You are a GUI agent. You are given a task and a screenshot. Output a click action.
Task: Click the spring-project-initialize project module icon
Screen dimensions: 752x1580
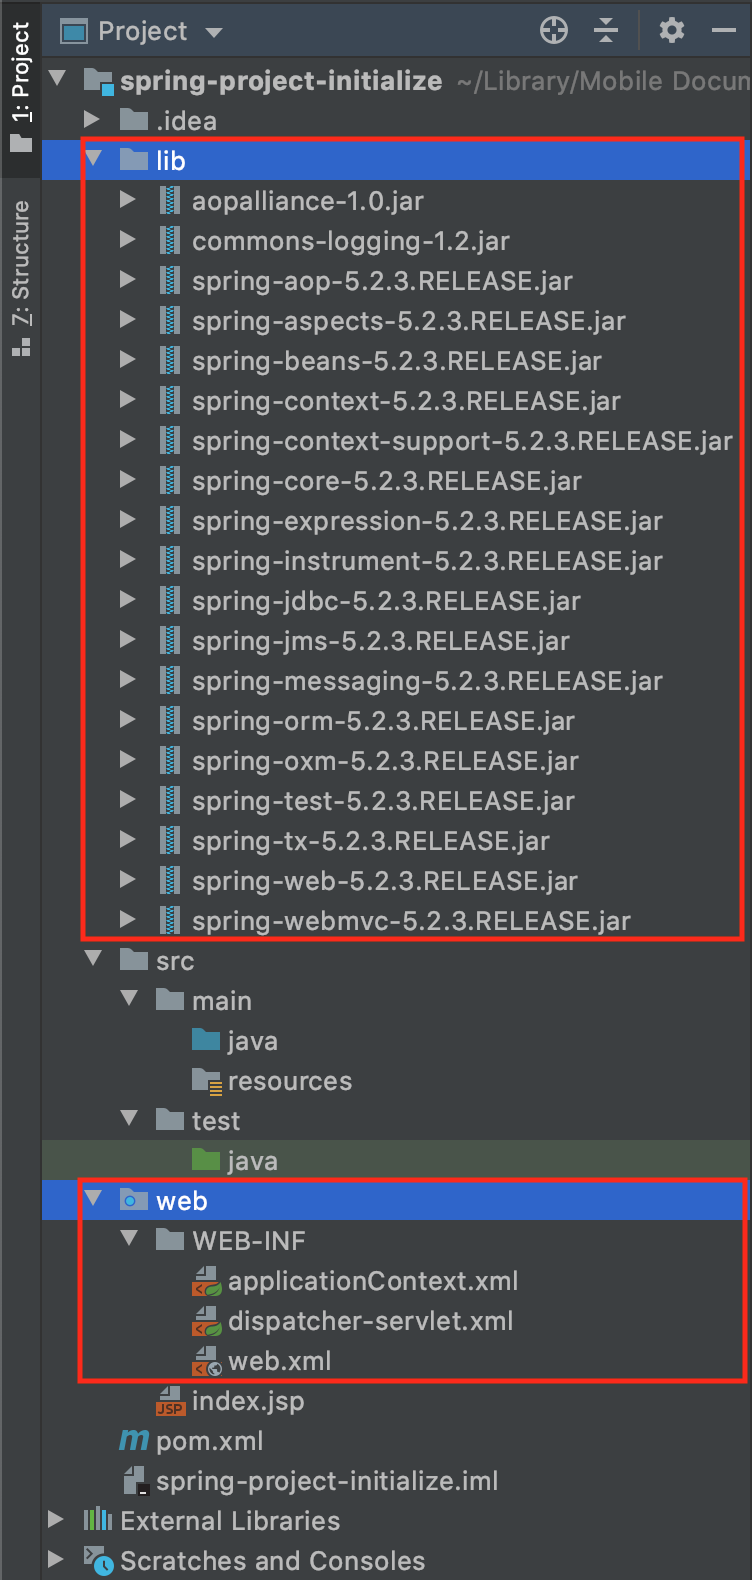pos(99,81)
